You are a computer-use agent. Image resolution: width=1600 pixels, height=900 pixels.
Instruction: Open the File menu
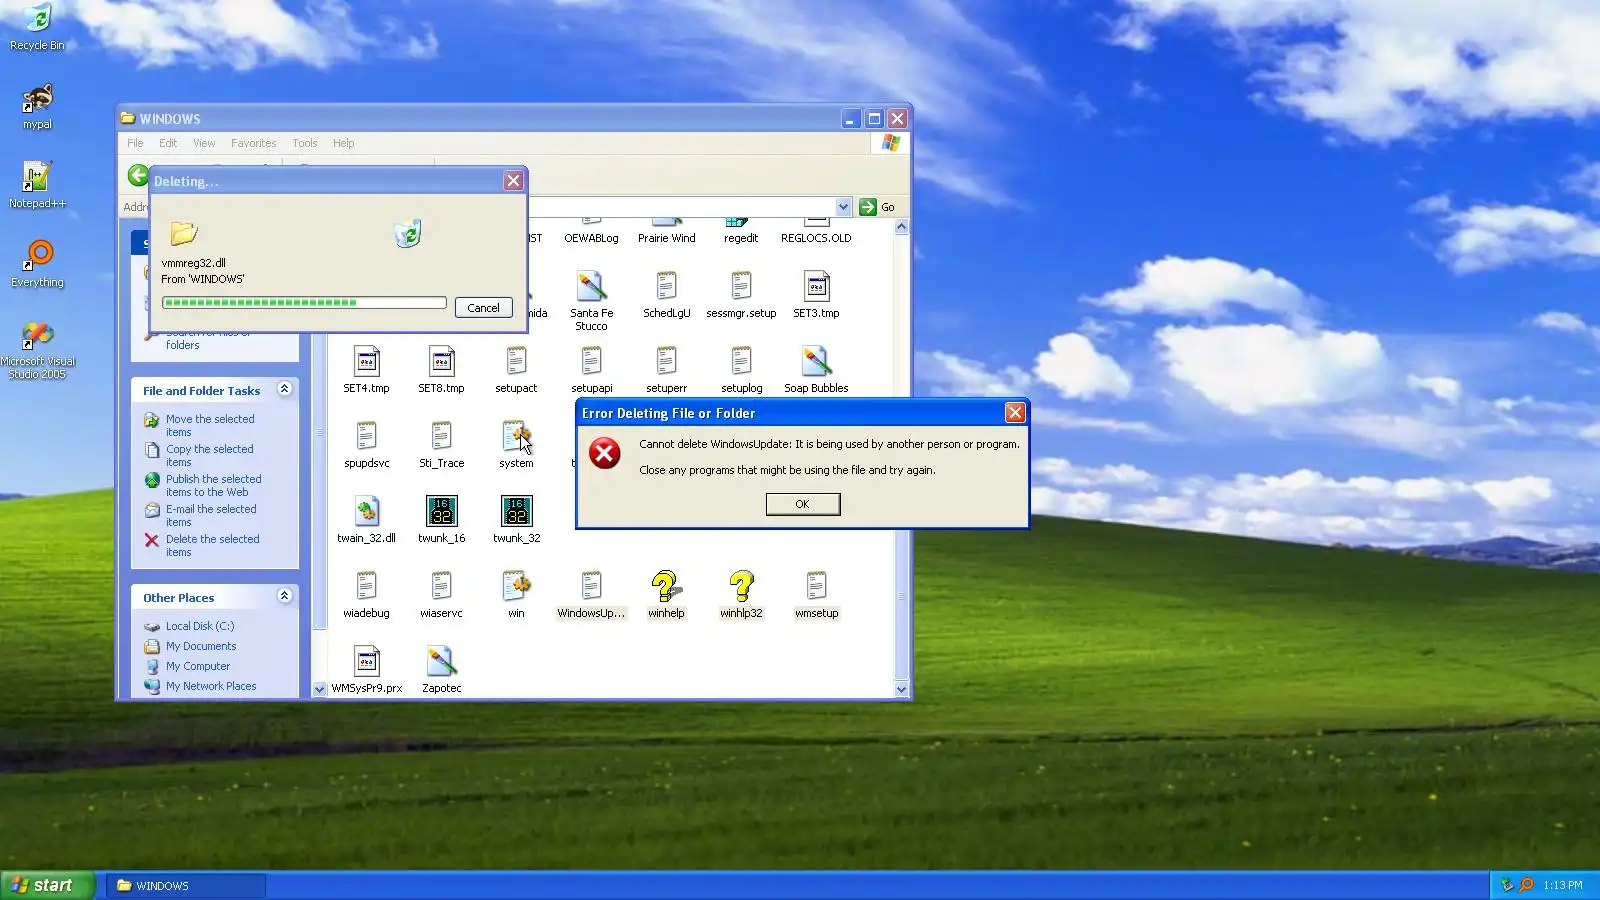(135, 143)
